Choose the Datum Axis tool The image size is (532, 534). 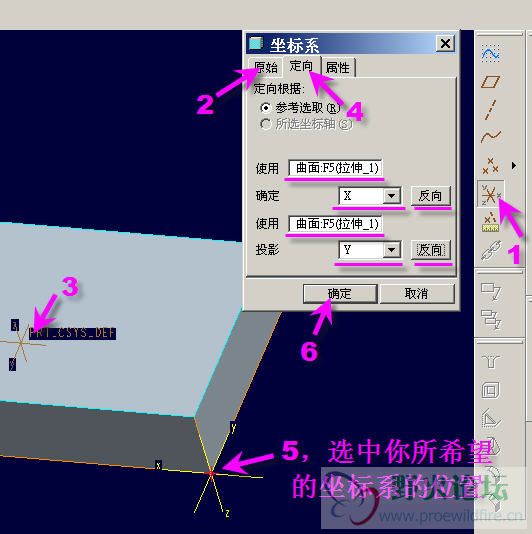coord(490,110)
